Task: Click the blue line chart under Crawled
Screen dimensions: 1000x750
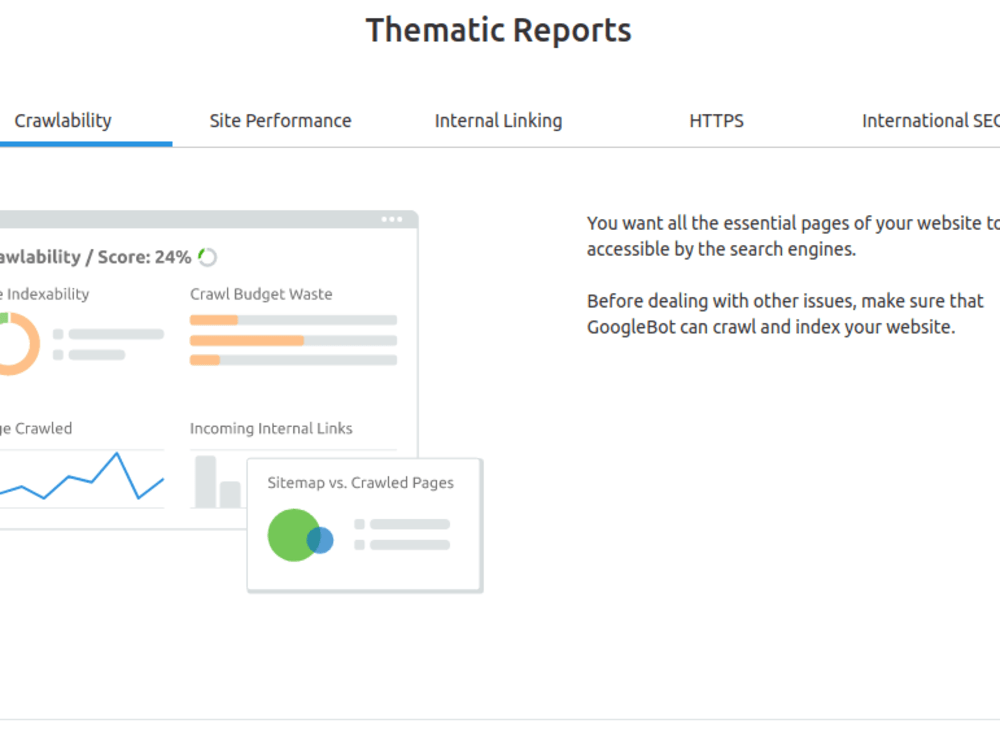Action: (82, 476)
